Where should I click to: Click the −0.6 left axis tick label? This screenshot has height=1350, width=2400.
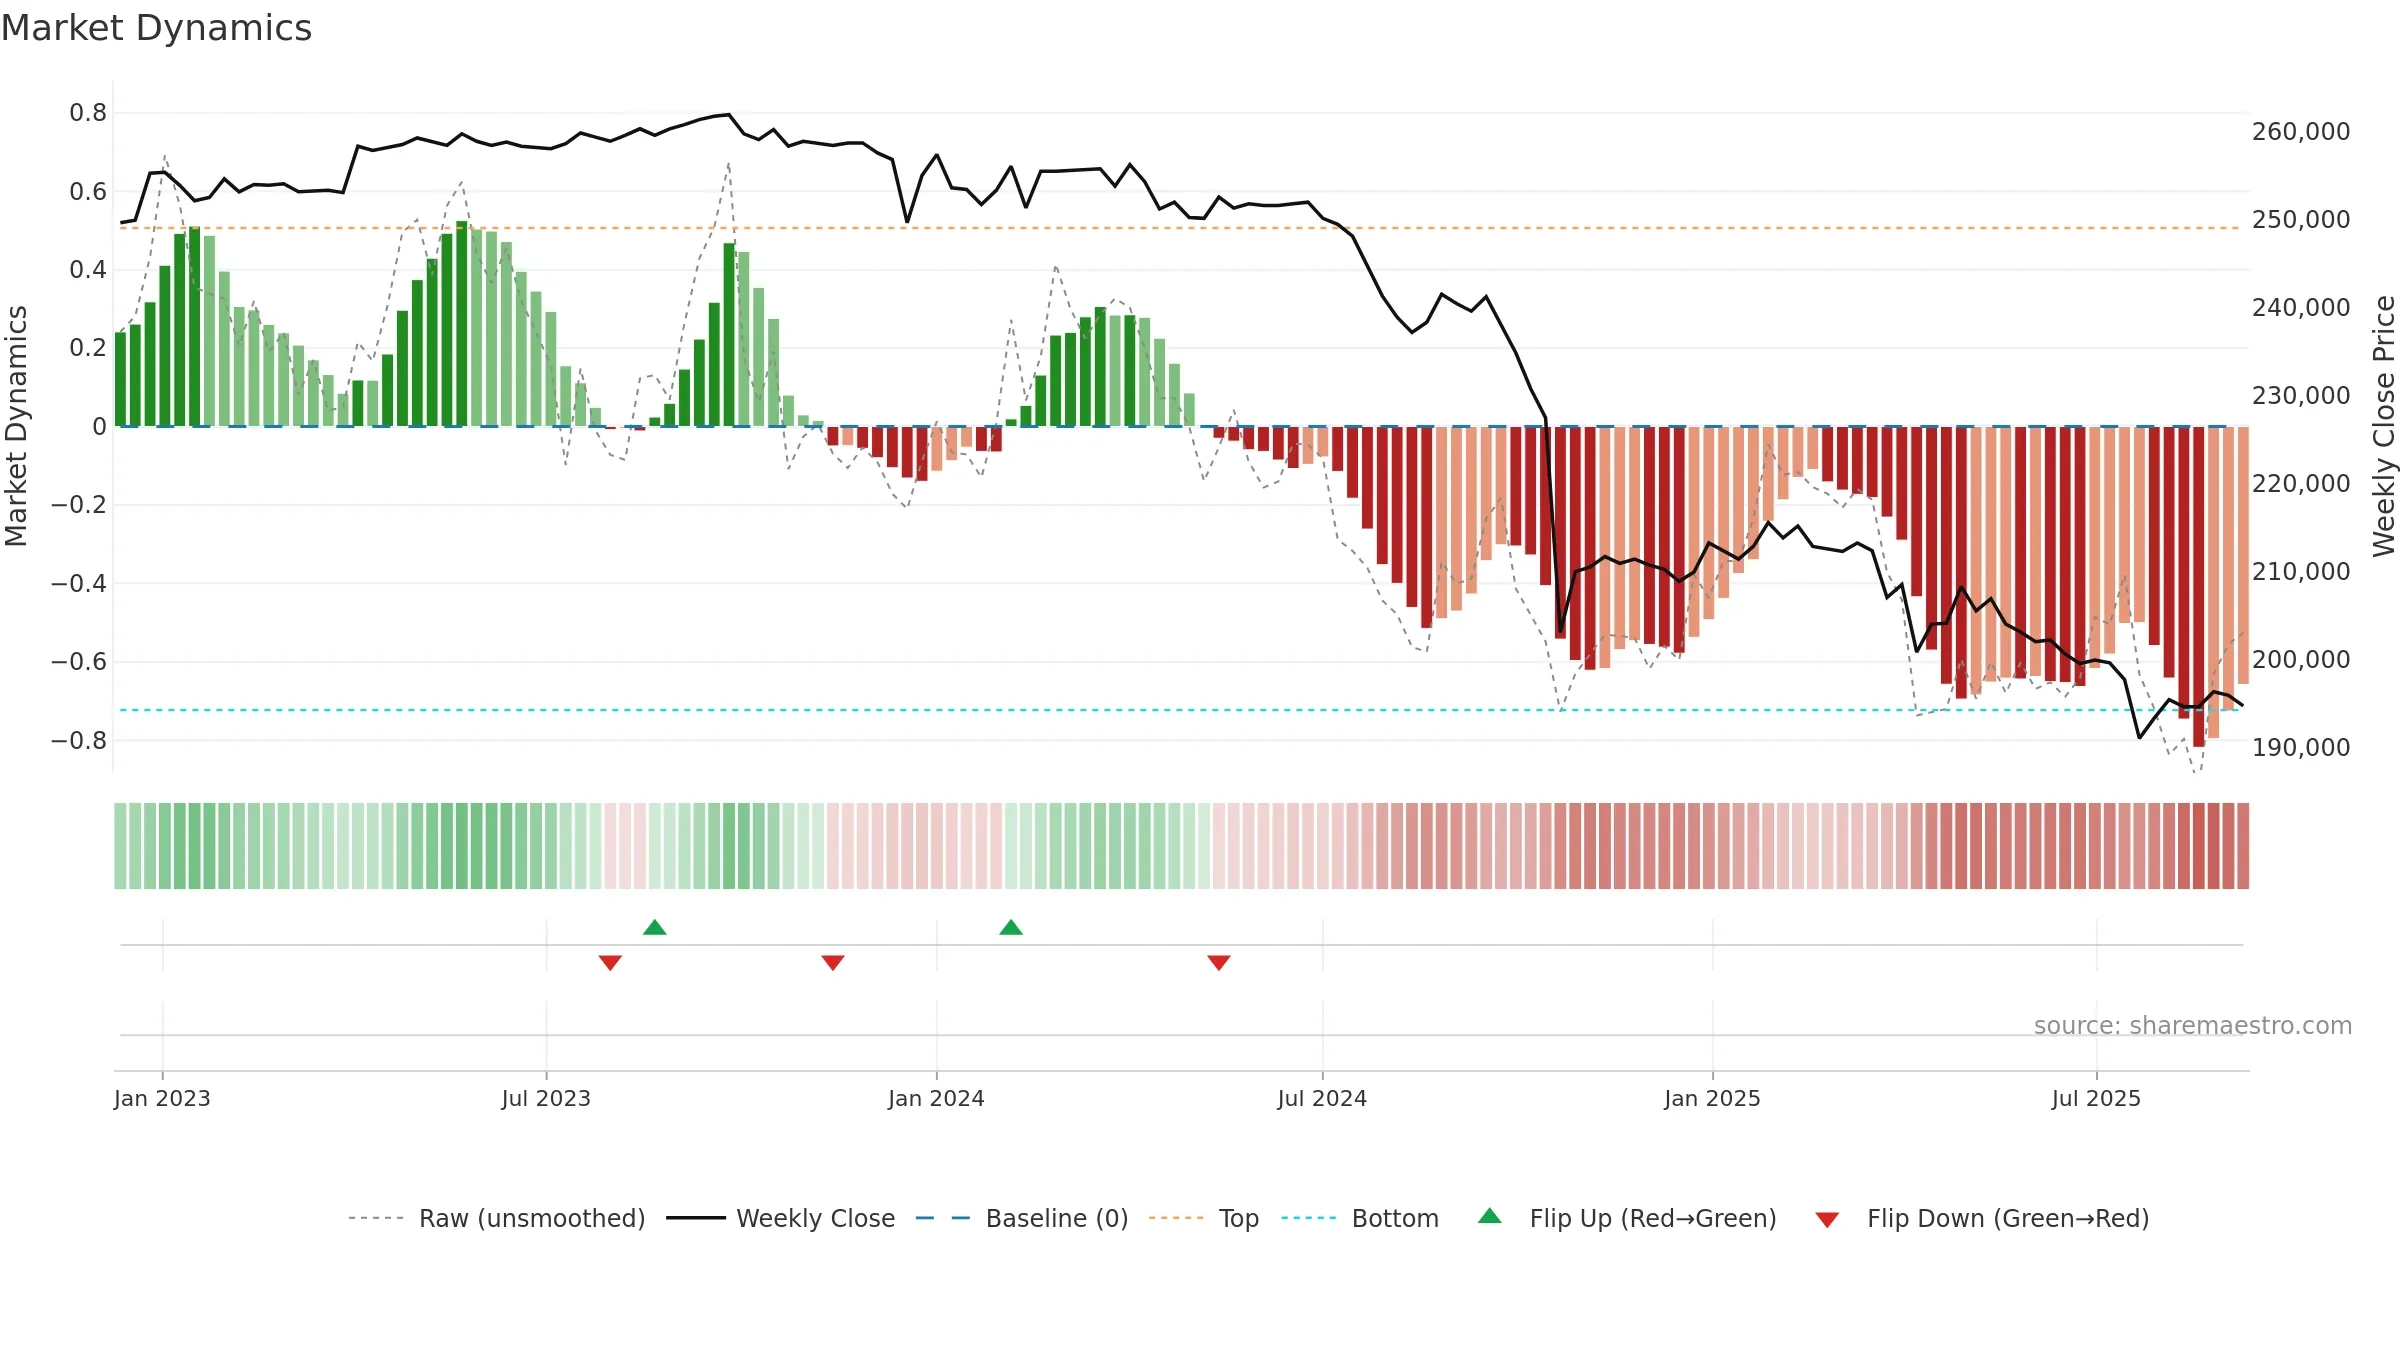79,661
